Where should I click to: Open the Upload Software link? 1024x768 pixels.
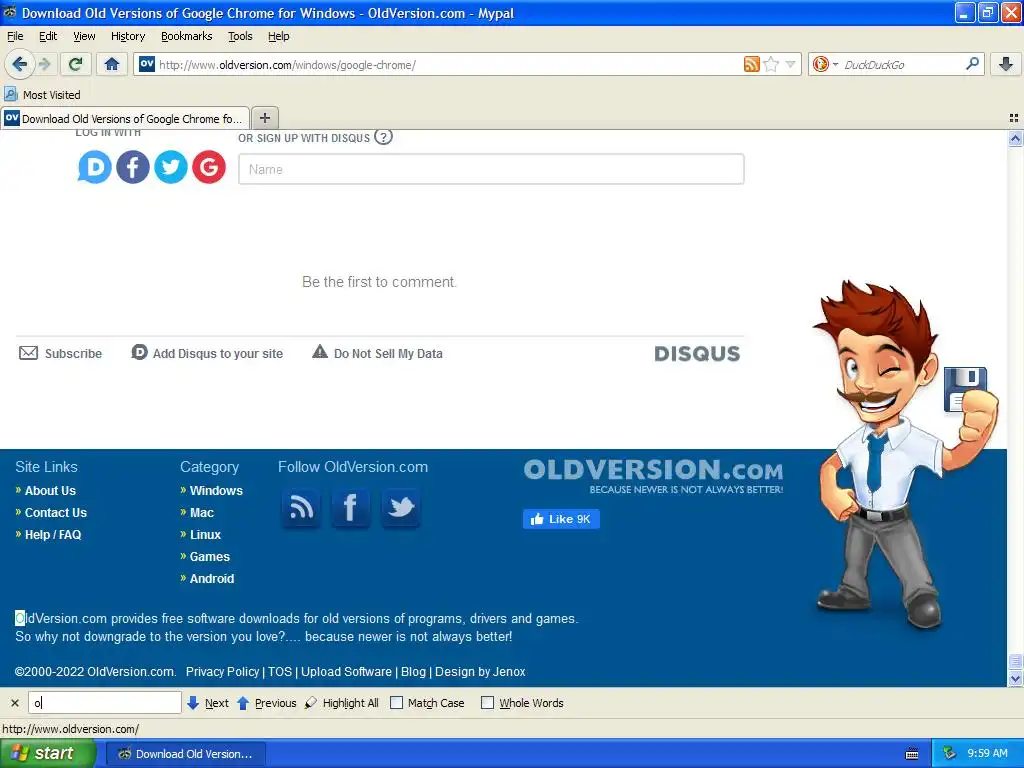(346, 671)
